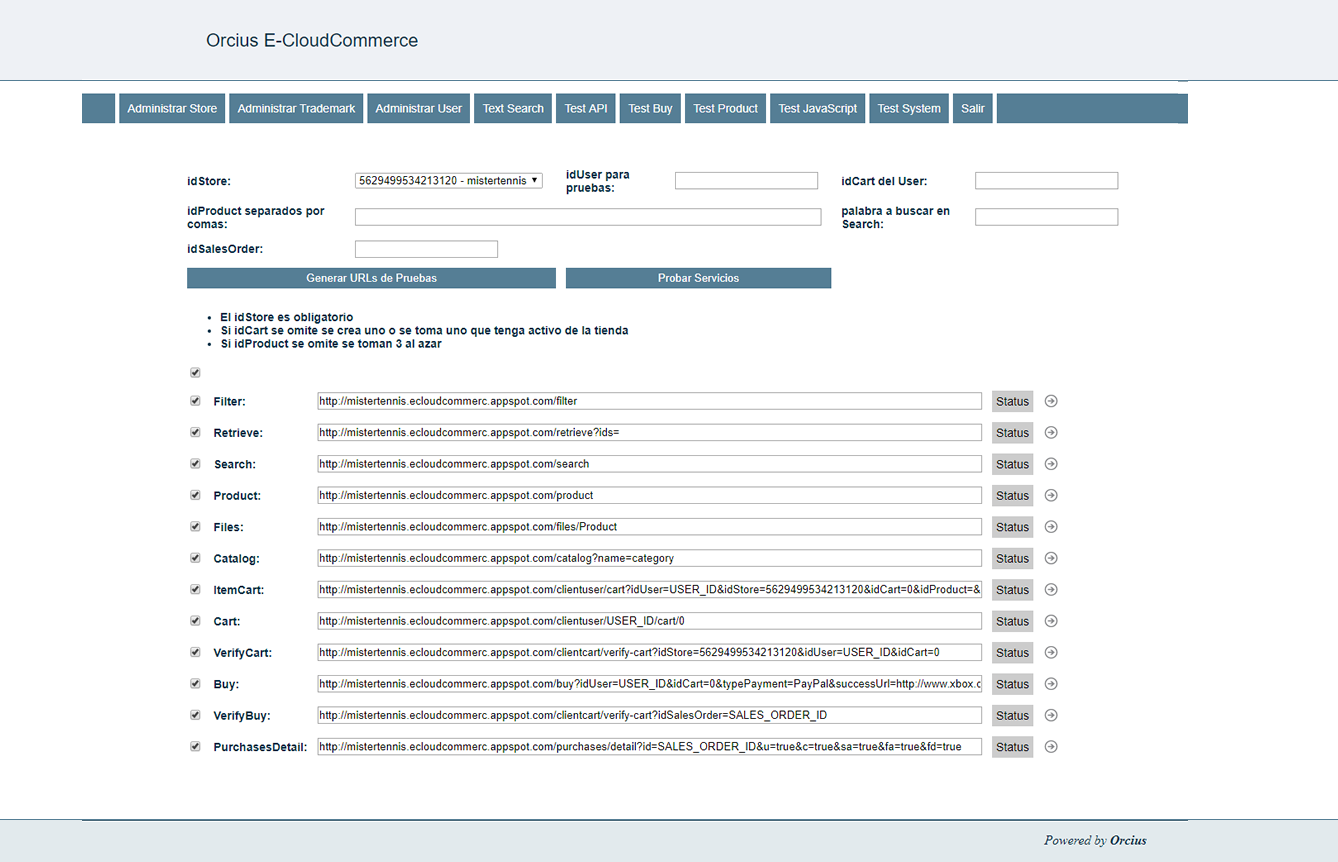The image size is (1338, 862).
Task: Open Administrar Store menu
Action: tap(172, 108)
